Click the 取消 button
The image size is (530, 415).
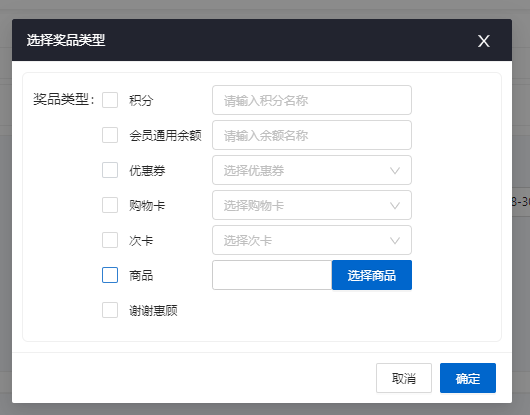[404, 378]
